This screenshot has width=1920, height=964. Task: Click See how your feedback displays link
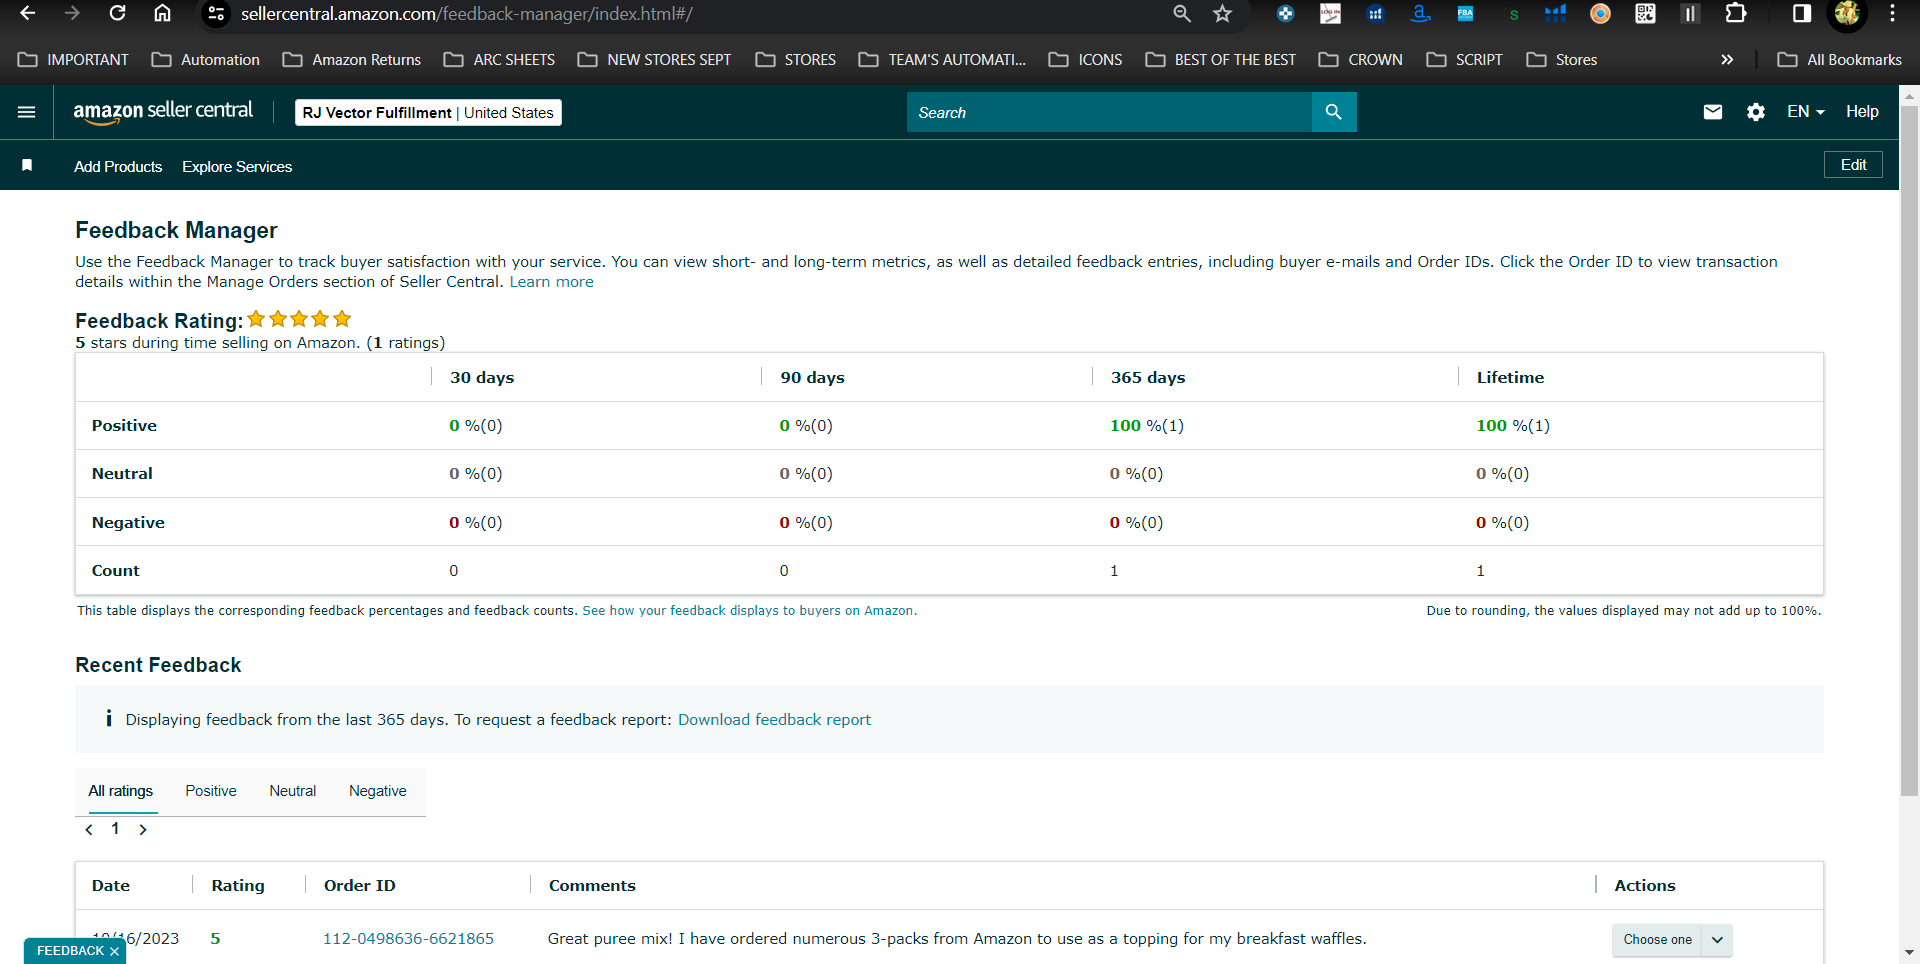[x=750, y=611]
